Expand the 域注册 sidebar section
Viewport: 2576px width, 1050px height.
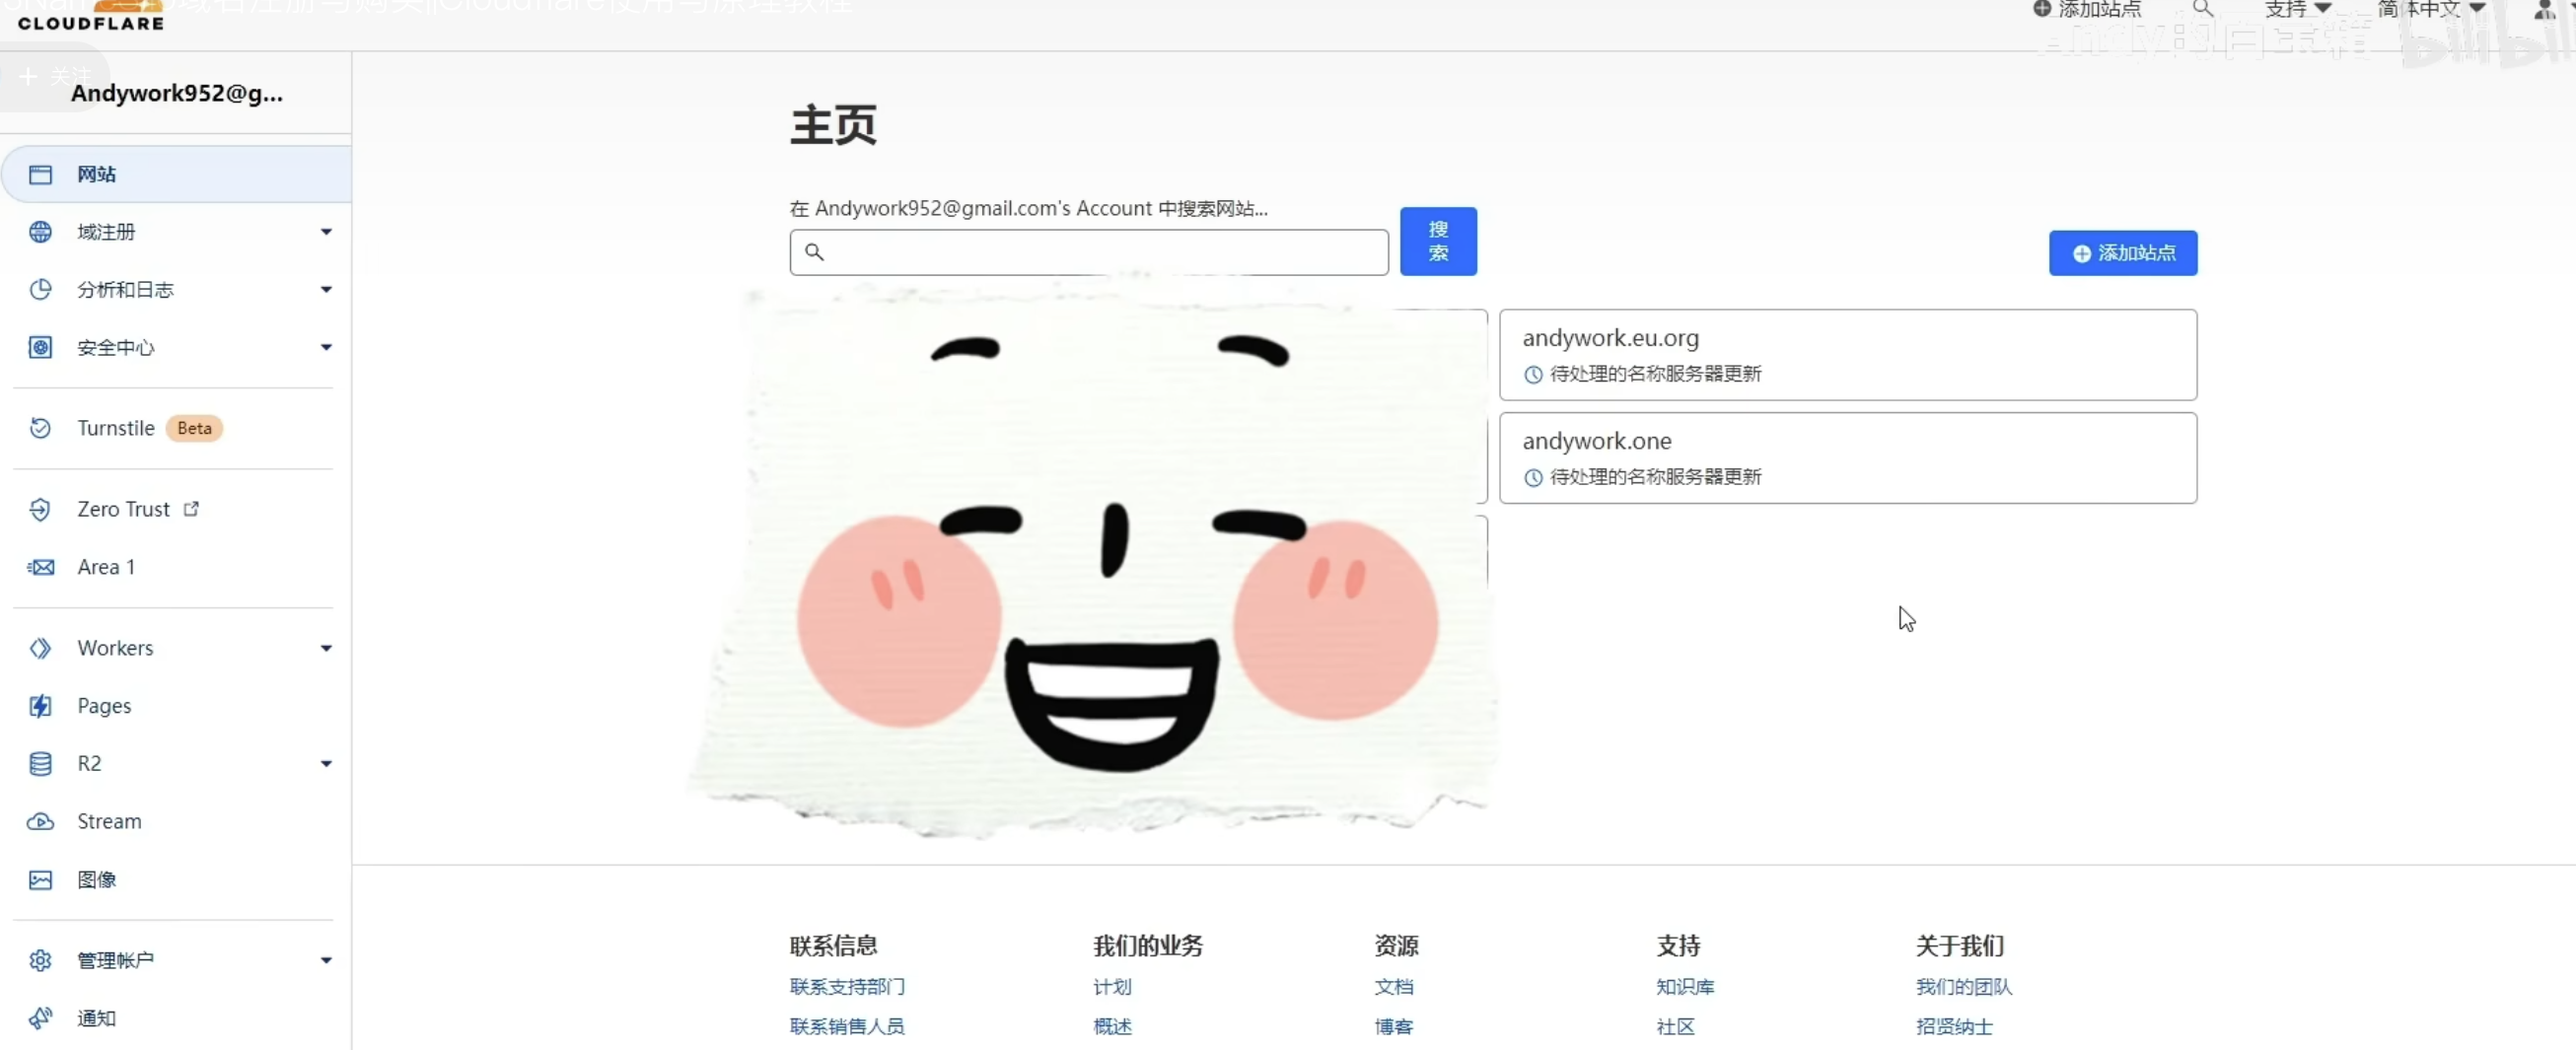click(x=325, y=232)
